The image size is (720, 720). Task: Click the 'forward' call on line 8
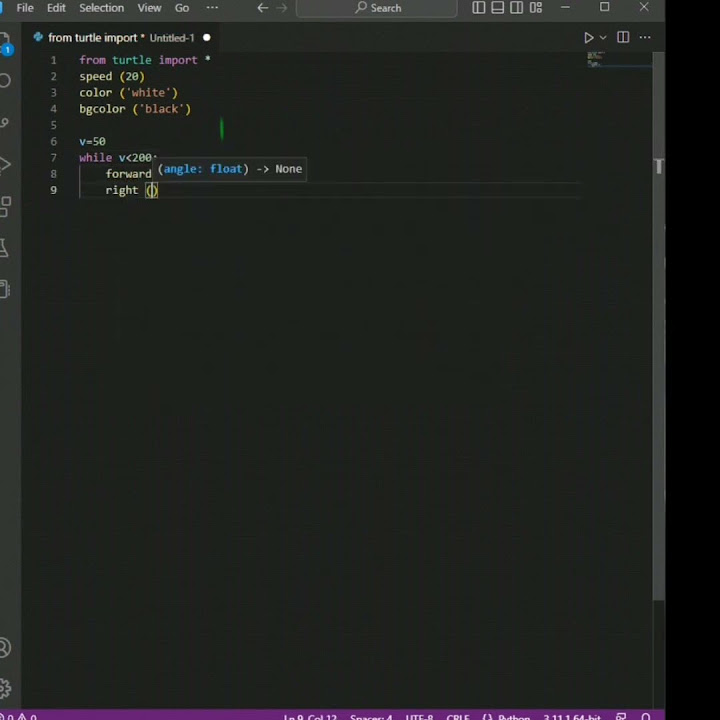tap(128, 174)
